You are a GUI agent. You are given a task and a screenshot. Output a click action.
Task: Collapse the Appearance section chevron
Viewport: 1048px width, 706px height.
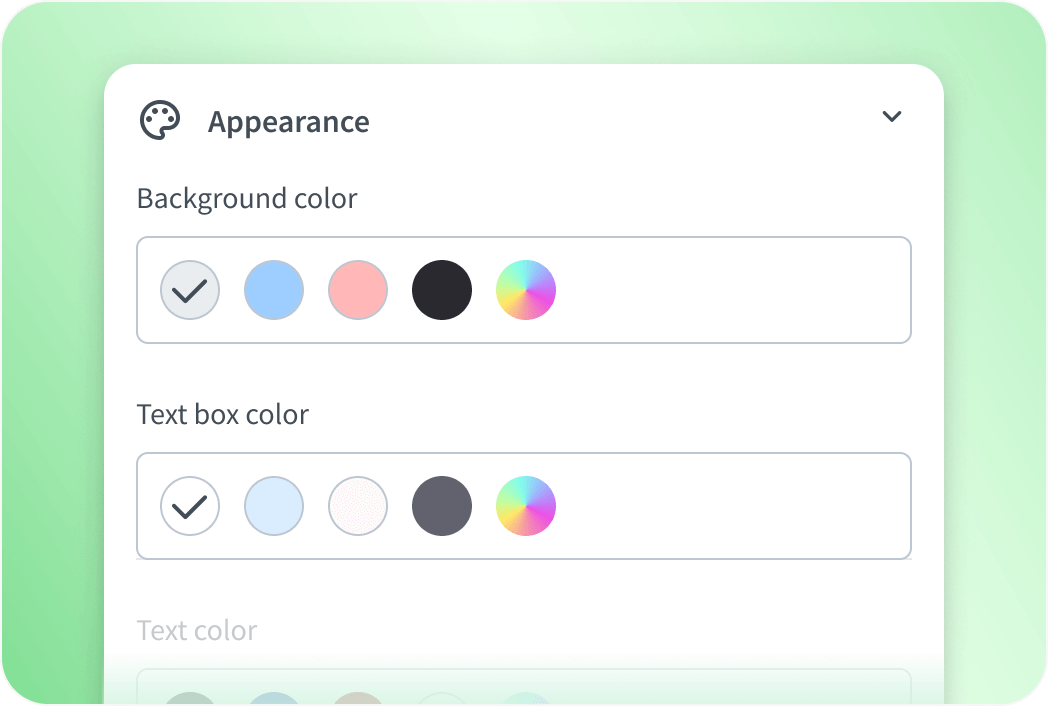(x=892, y=117)
